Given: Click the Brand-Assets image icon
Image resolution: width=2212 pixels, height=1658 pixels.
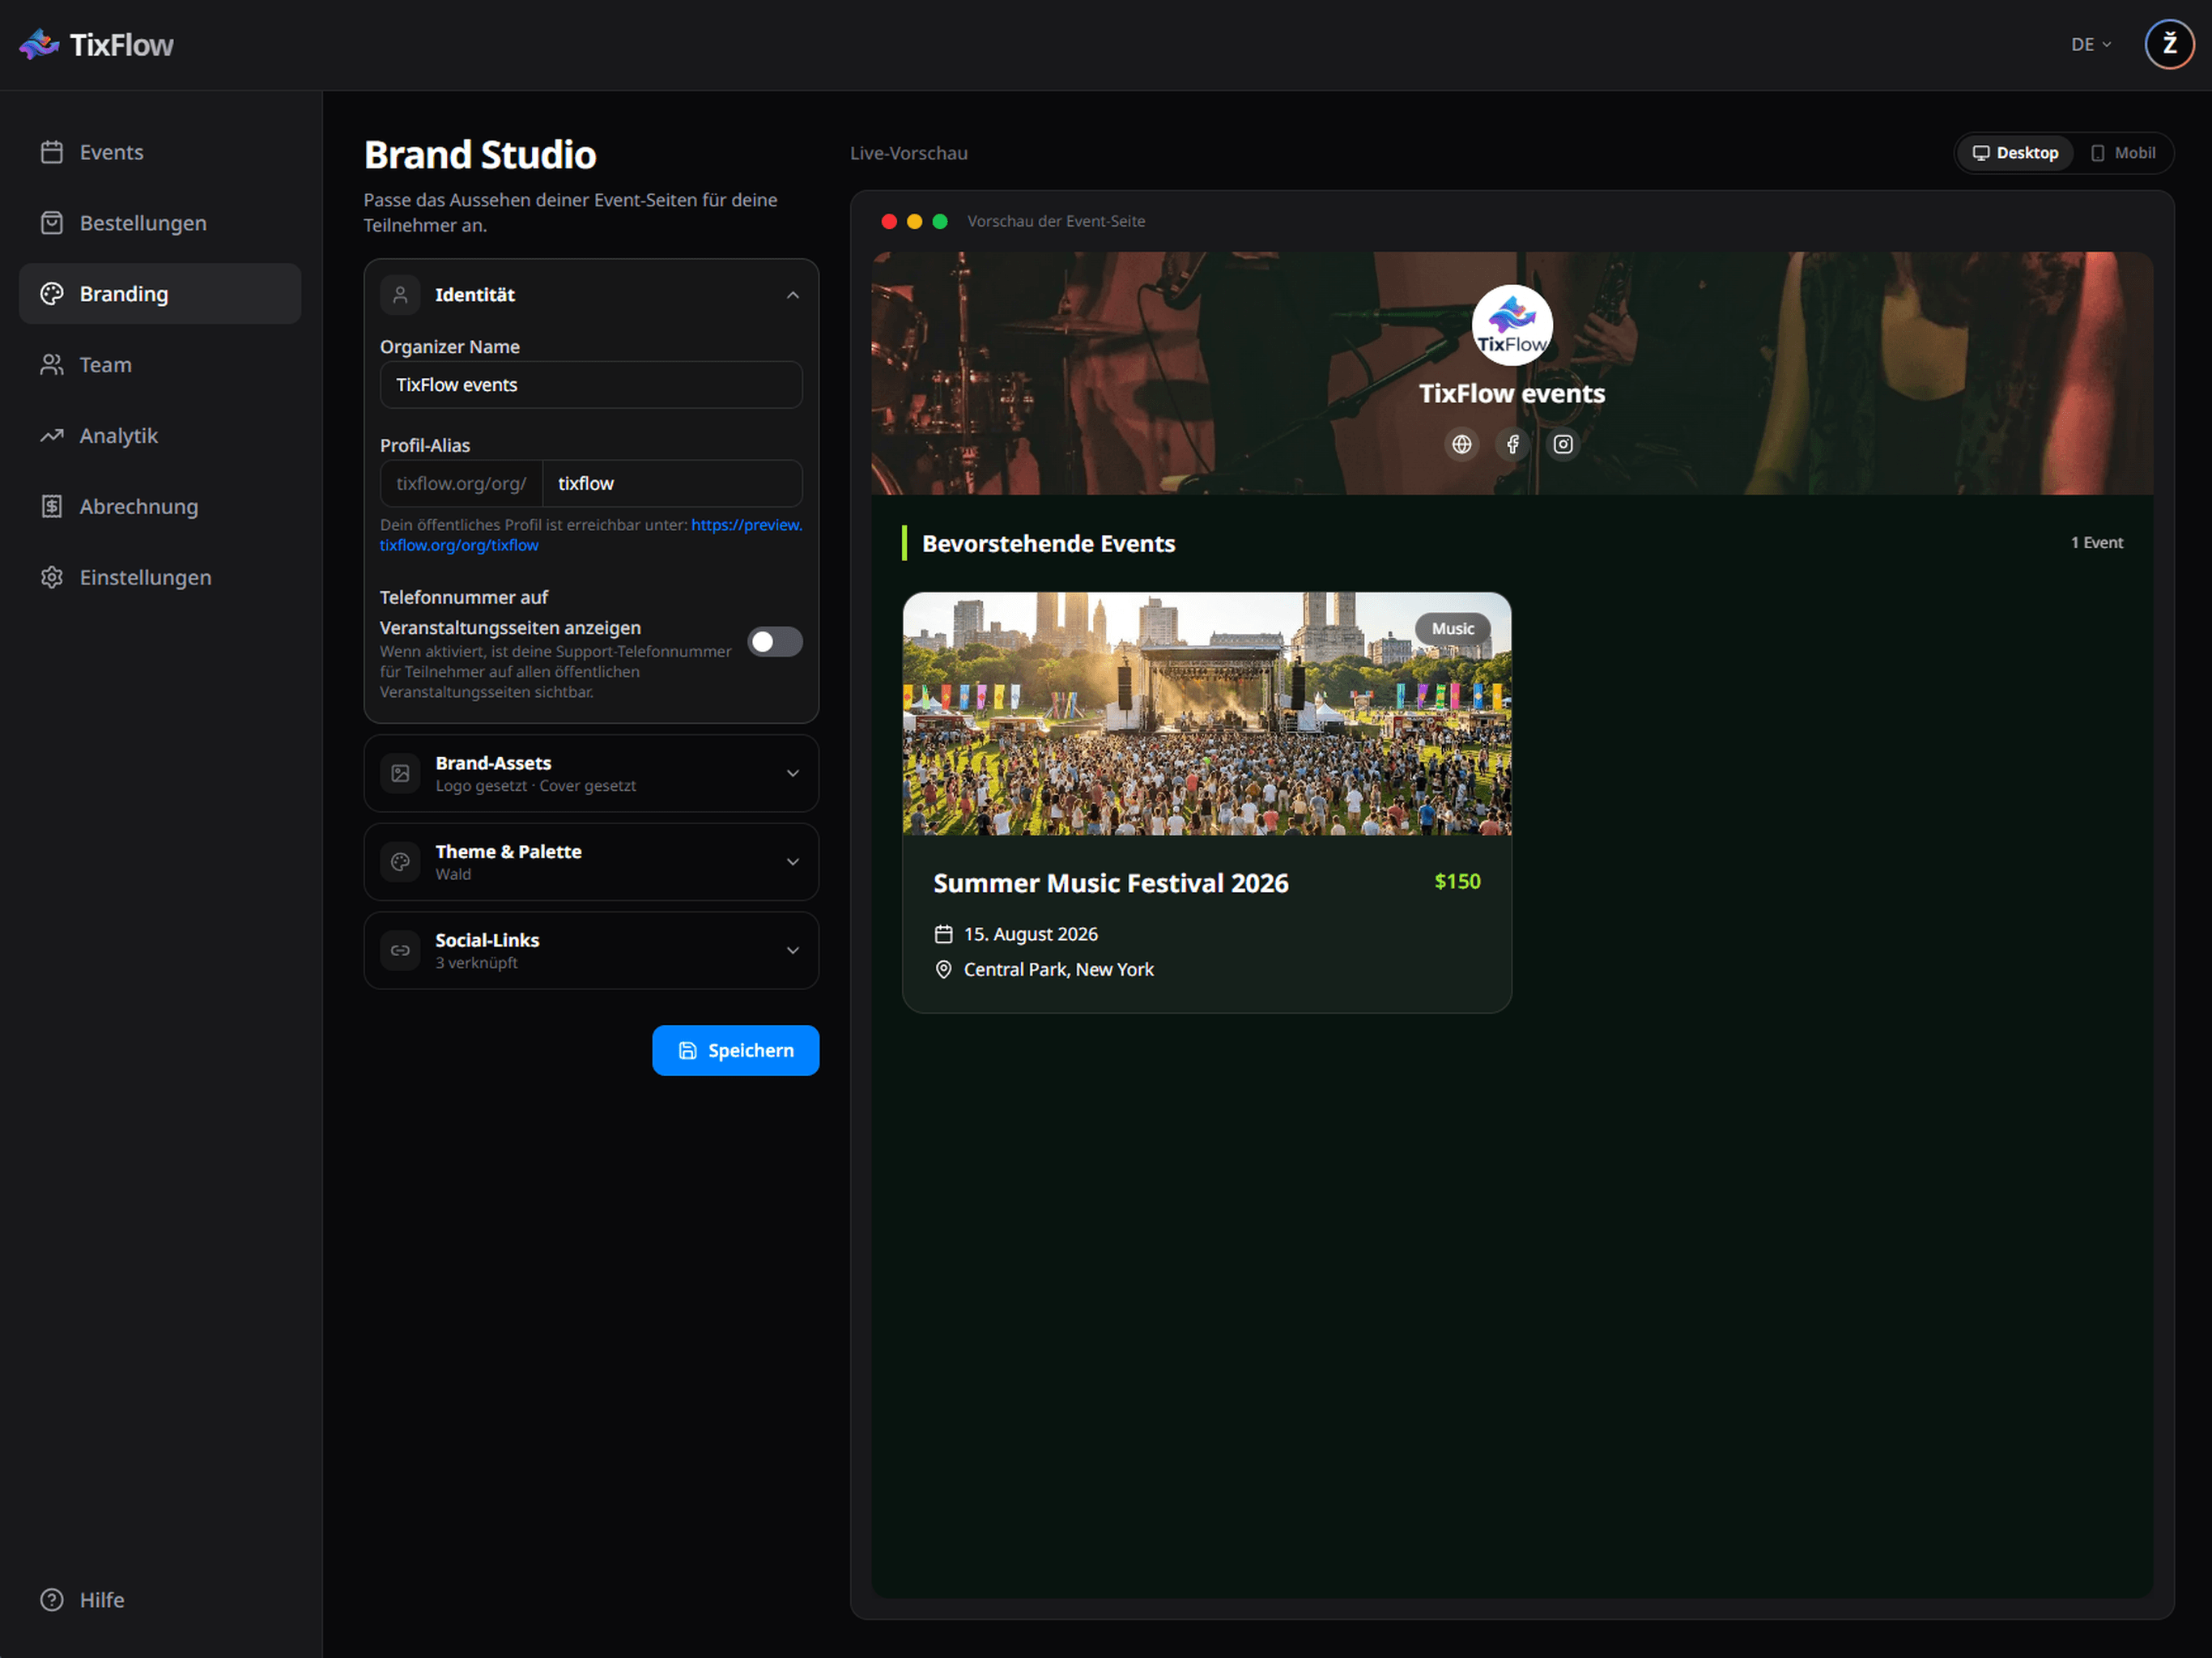Looking at the screenshot, I should click(x=400, y=774).
